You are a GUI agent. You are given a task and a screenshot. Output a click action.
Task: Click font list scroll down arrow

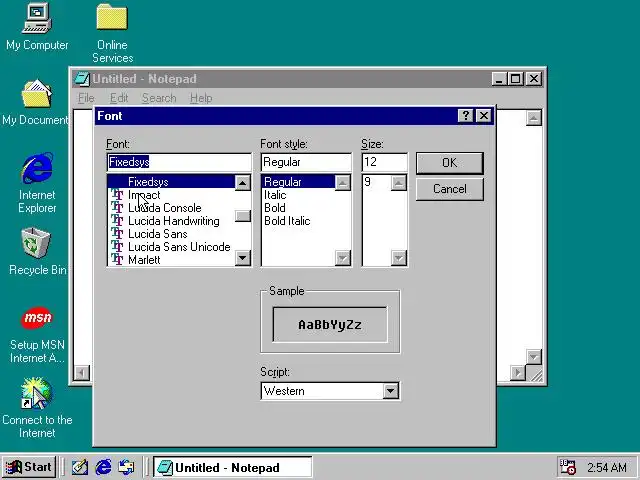(x=243, y=258)
